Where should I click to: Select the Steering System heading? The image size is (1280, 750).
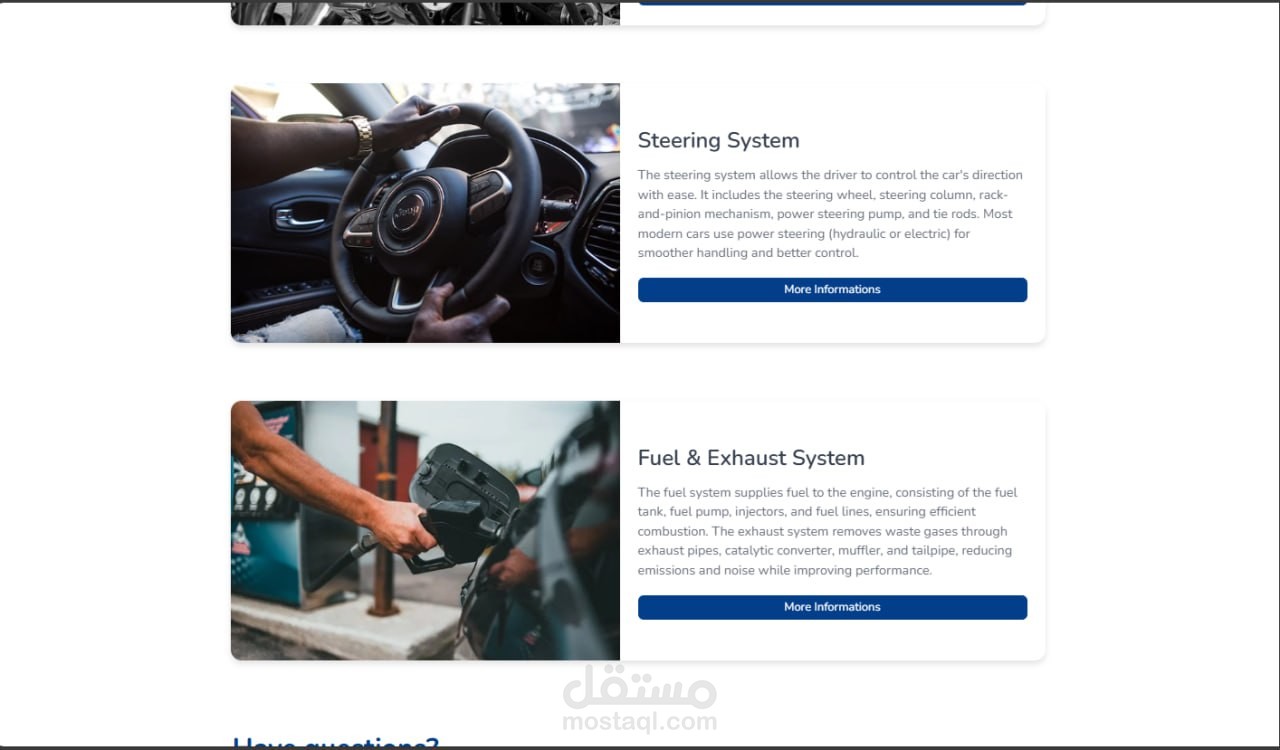point(718,140)
